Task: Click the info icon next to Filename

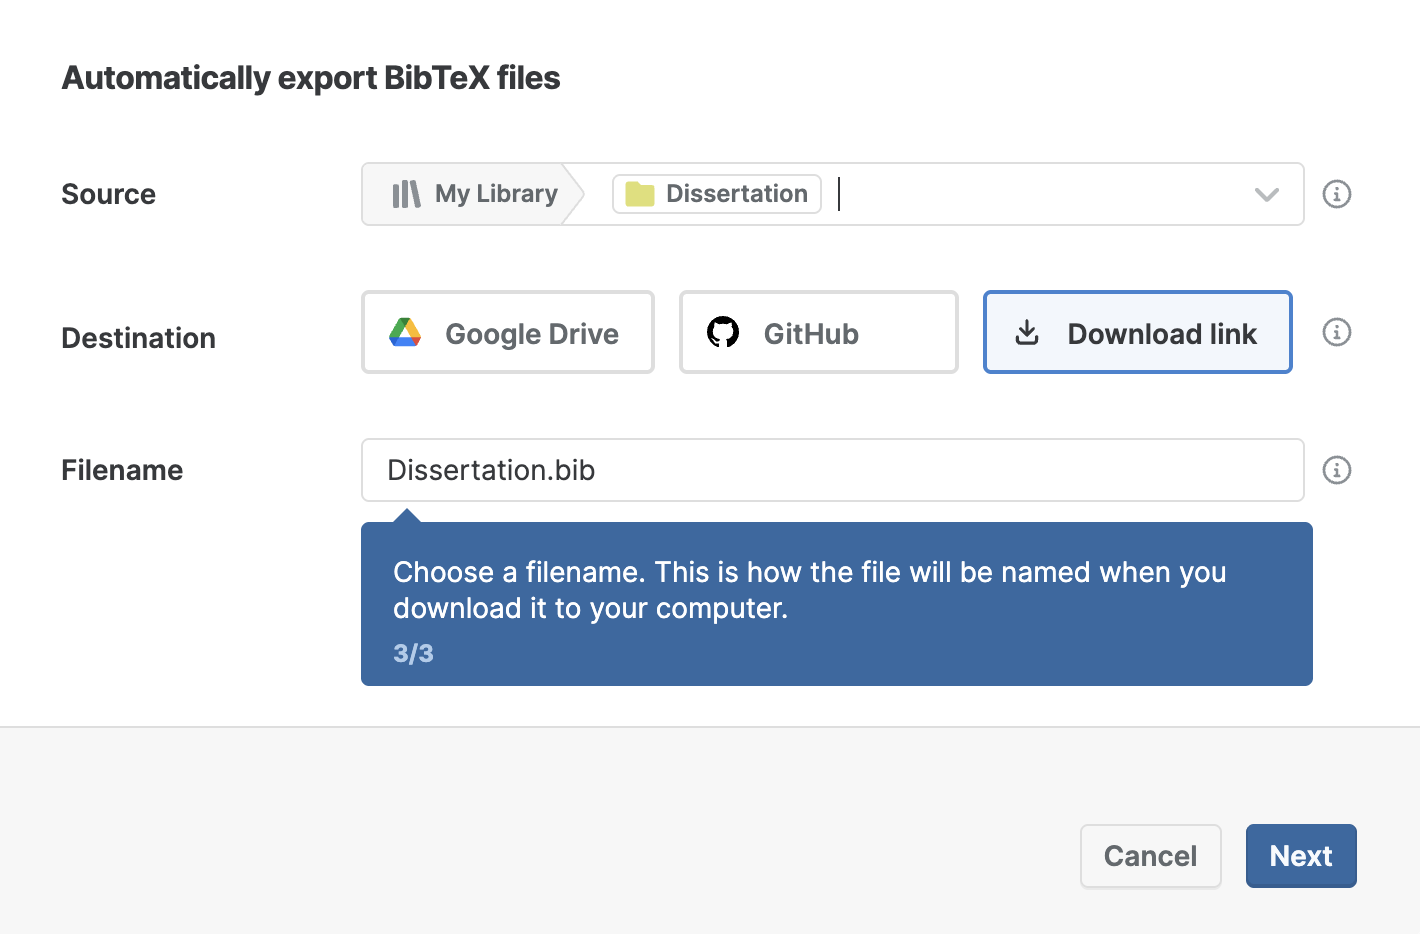Action: (x=1336, y=470)
